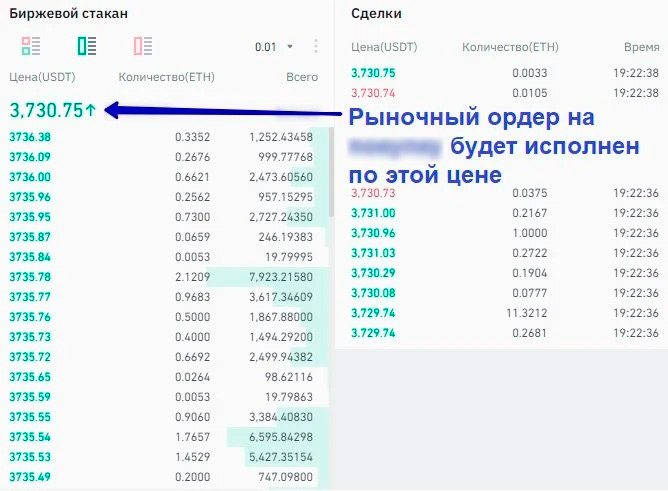Screen dimensions: 668x491
Task: Select order book row priced 3735.54
Action: pyautogui.click(x=164, y=437)
